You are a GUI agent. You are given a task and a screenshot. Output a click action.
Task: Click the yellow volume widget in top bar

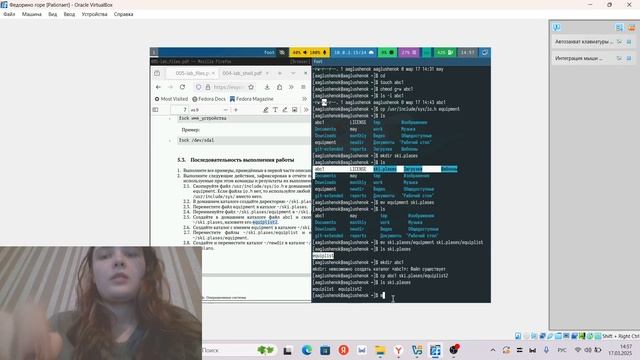[x=309, y=52]
